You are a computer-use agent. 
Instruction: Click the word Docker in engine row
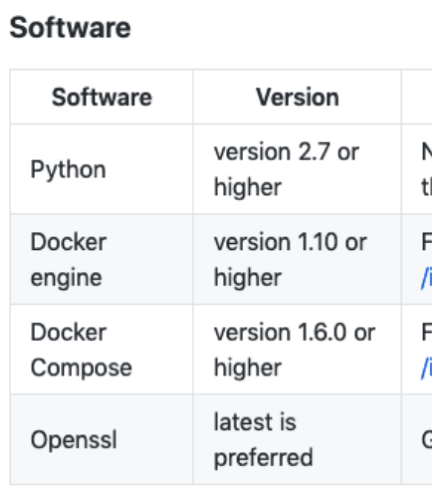68,242
